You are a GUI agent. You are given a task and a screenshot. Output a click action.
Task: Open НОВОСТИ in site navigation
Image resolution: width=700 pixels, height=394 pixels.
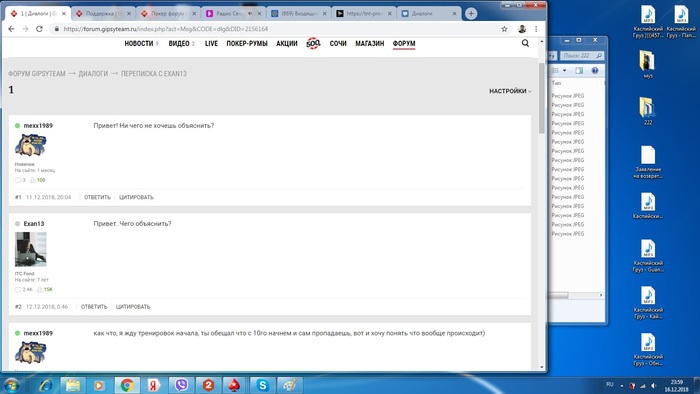tap(139, 43)
